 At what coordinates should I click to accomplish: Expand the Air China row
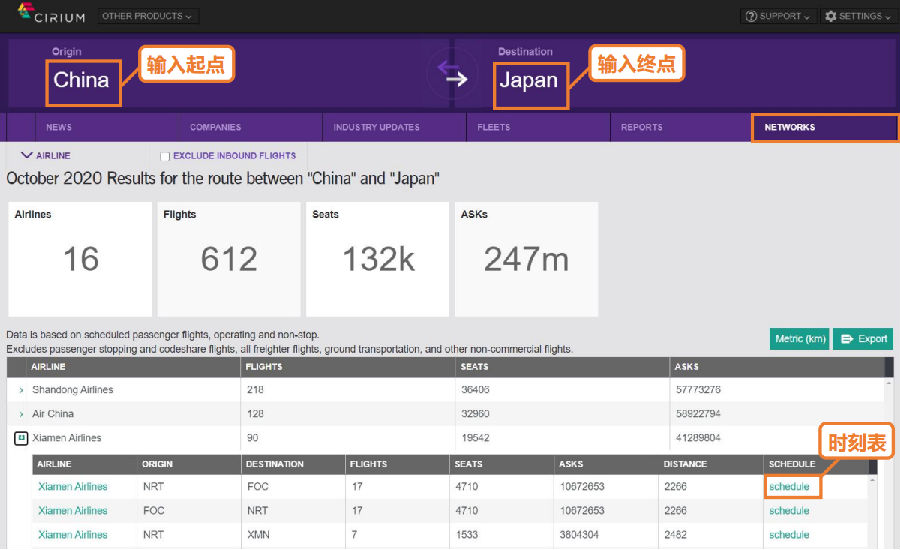click(21, 414)
